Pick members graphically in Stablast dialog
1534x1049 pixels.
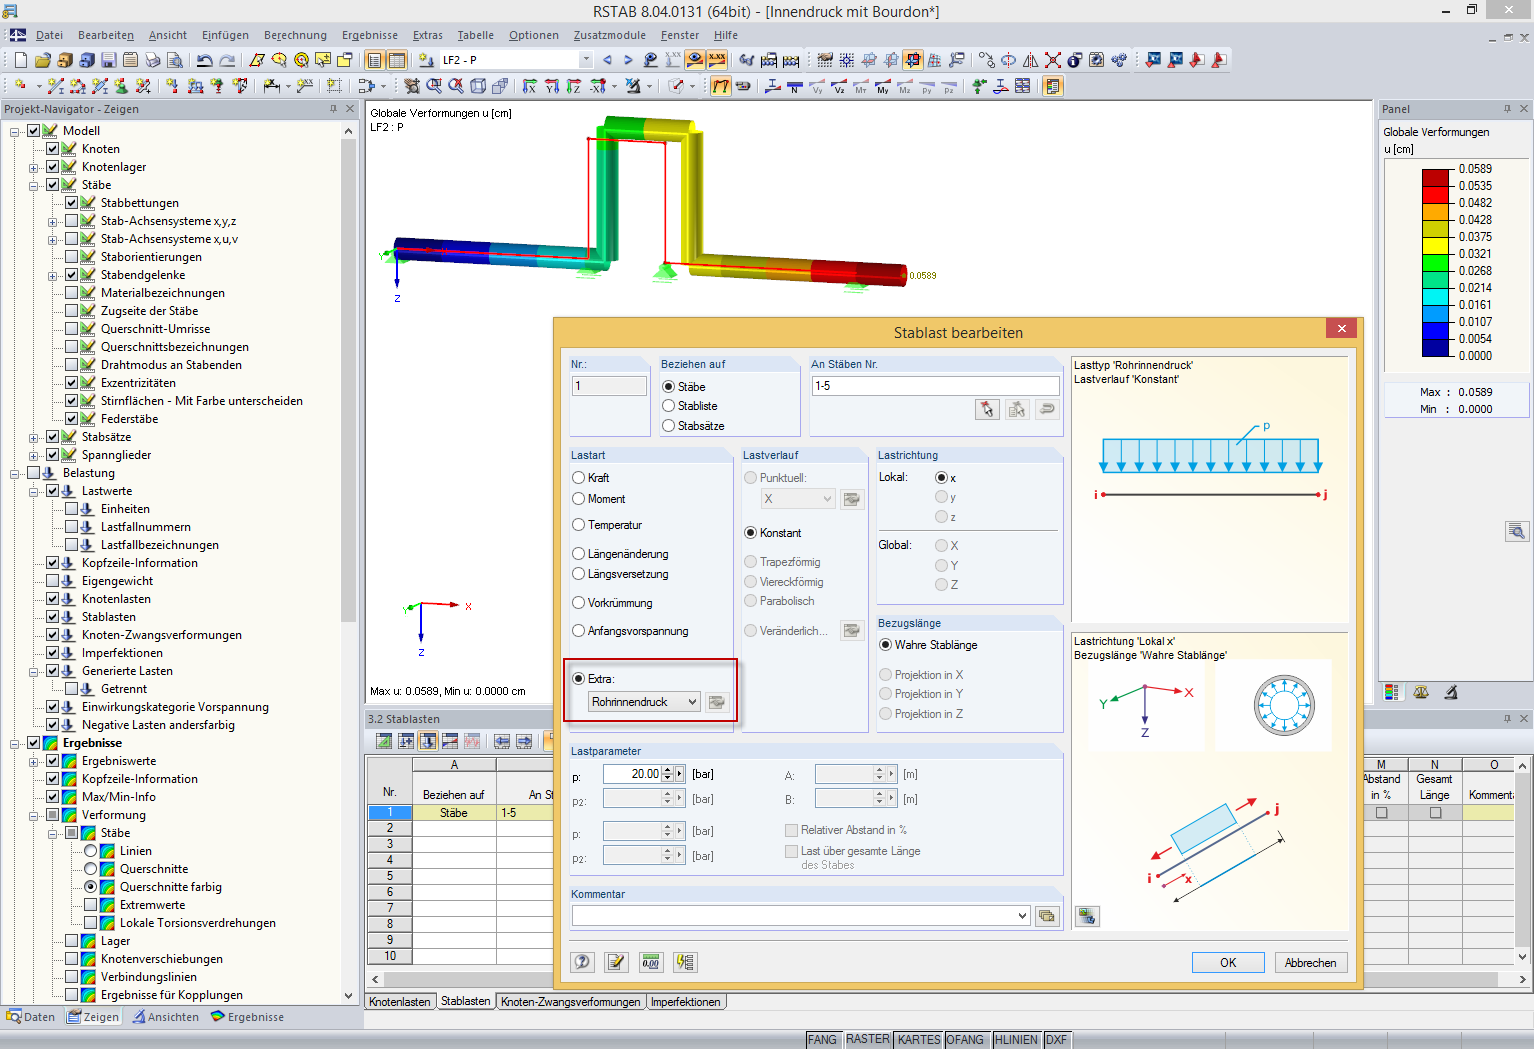[987, 409]
